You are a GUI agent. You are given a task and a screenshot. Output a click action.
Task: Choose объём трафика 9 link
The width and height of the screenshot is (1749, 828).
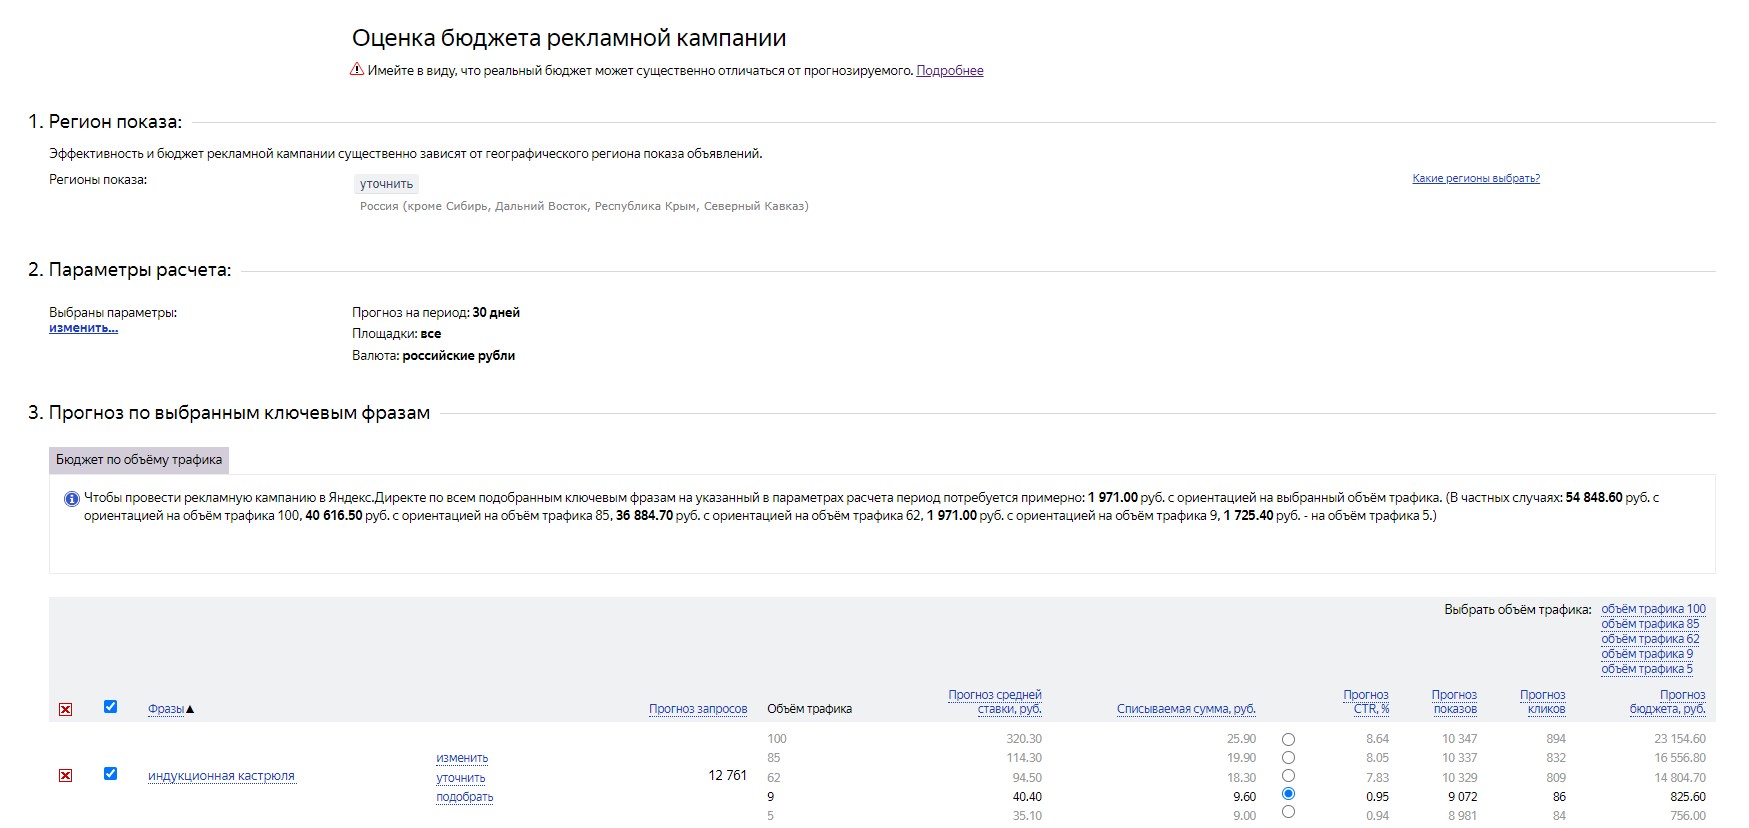pyautogui.click(x=1647, y=654)
